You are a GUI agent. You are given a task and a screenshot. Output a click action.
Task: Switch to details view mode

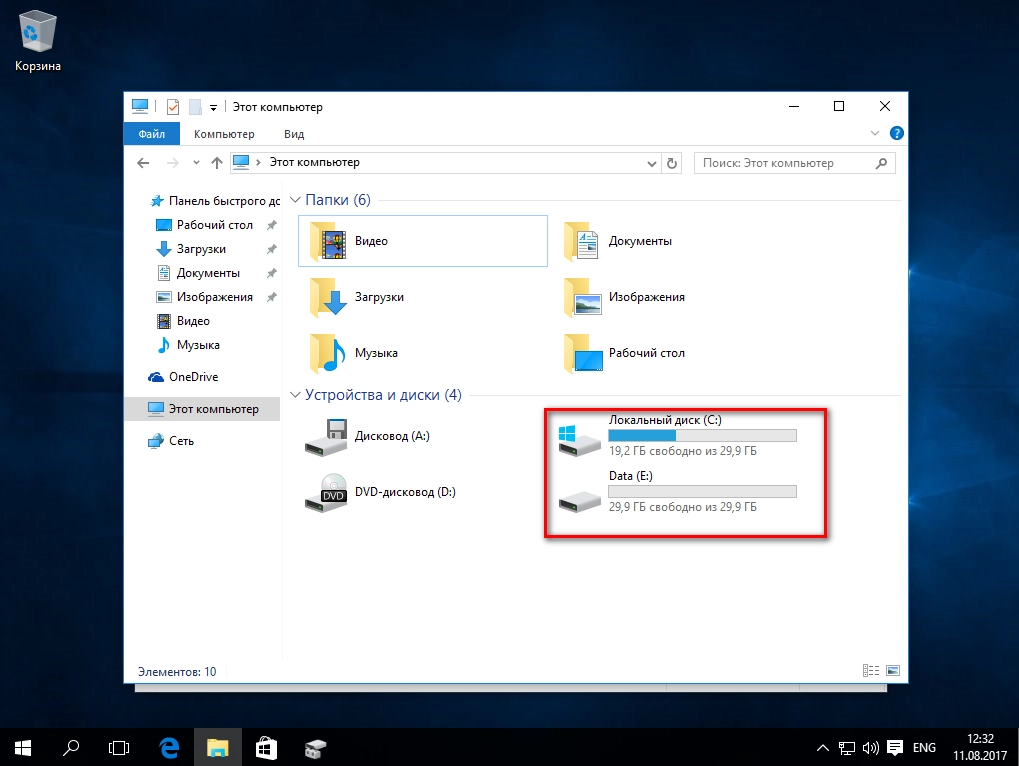[871, 671]
